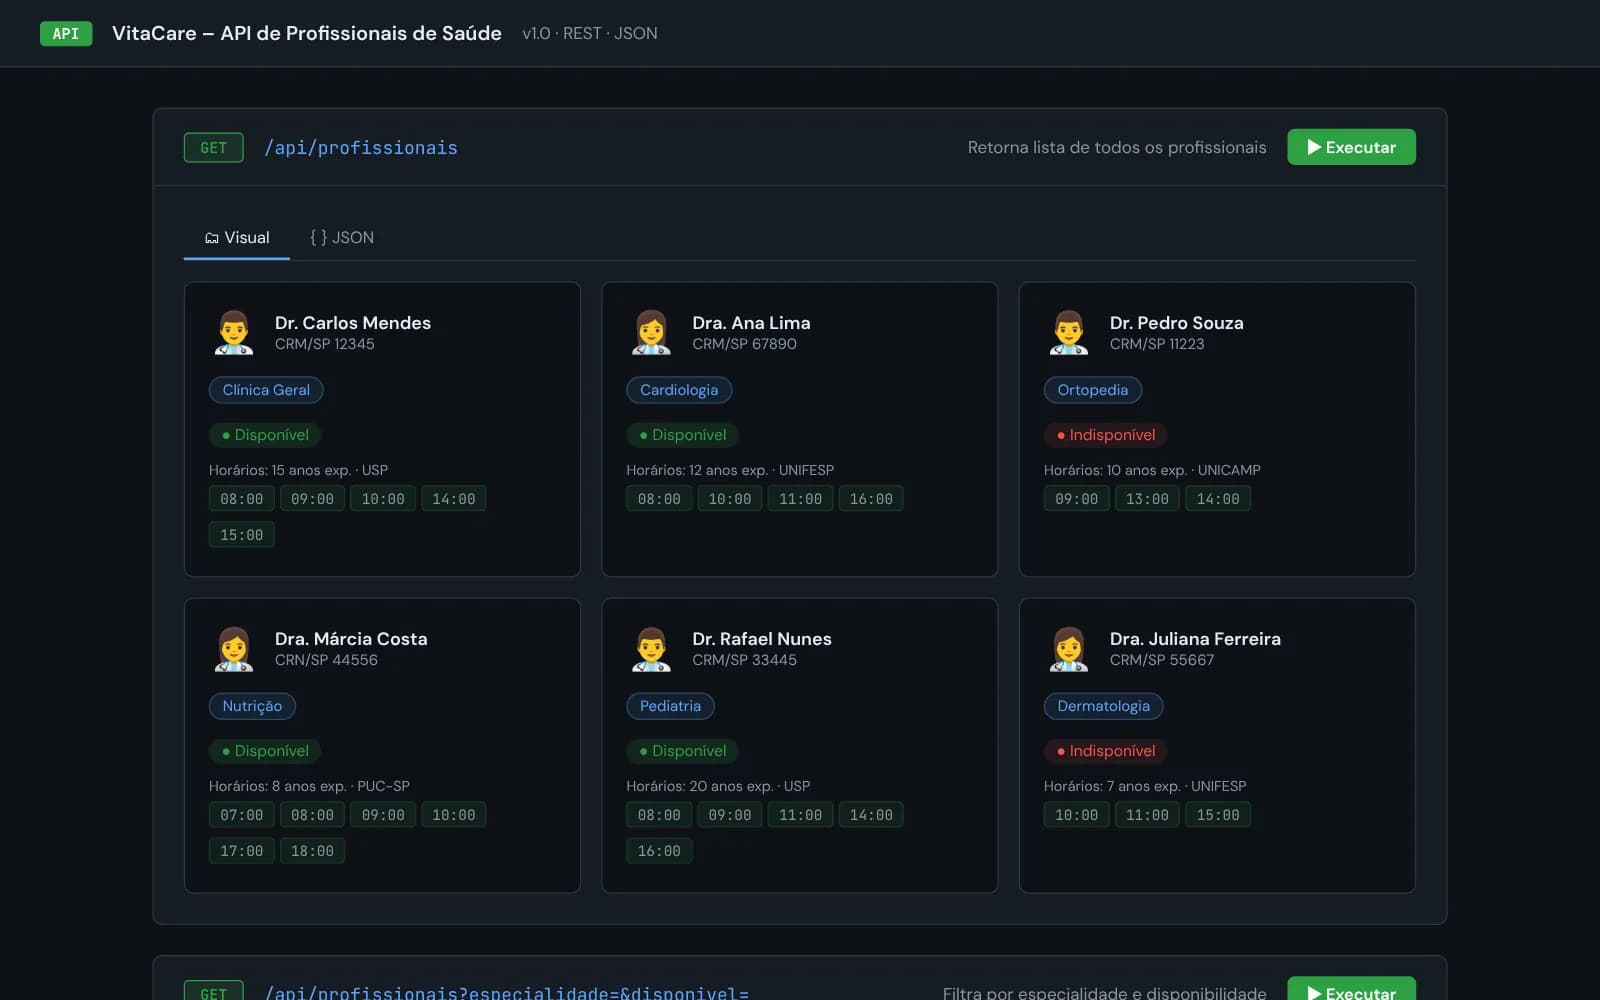Click Dr. Pedro Souza avatar icon
1600x1000 pixels.
pyautogui.click(x=1069, y=332)
